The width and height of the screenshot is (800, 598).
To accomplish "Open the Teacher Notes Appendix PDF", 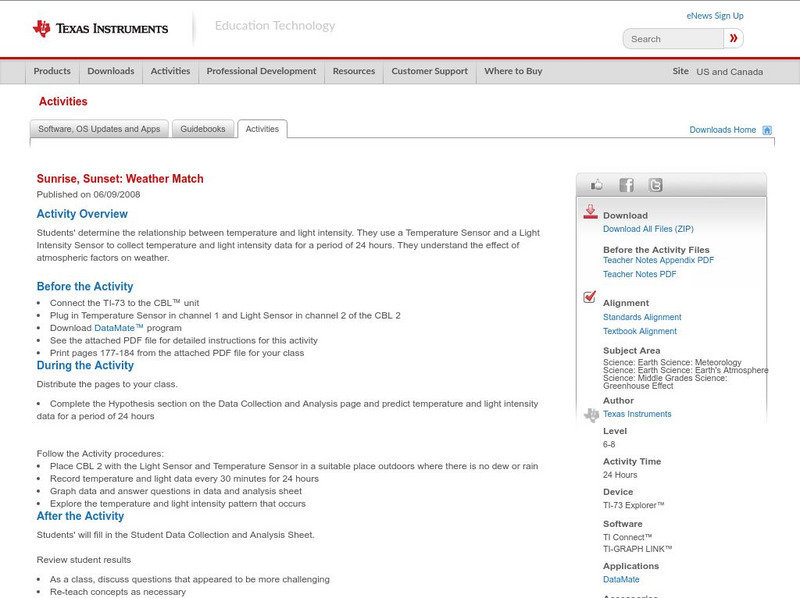I will (658, 258).
